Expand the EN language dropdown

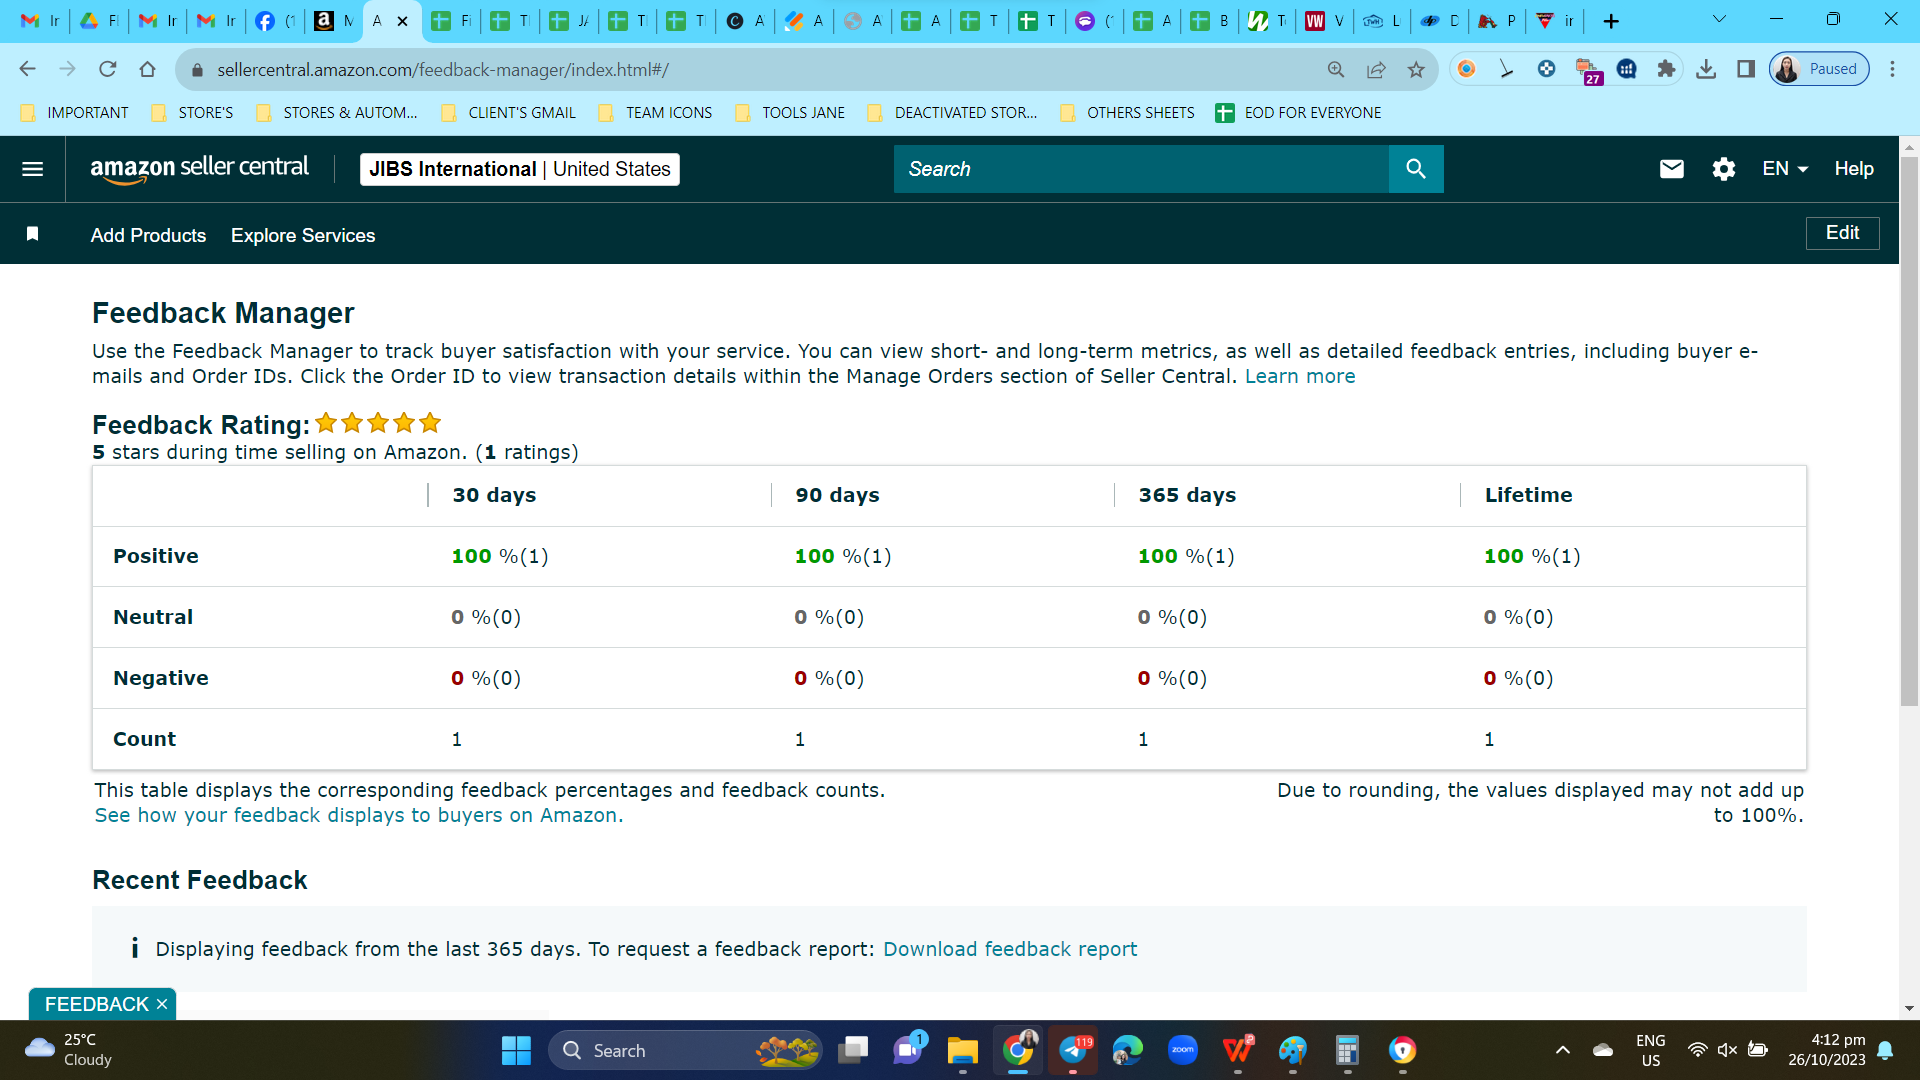1785,169
